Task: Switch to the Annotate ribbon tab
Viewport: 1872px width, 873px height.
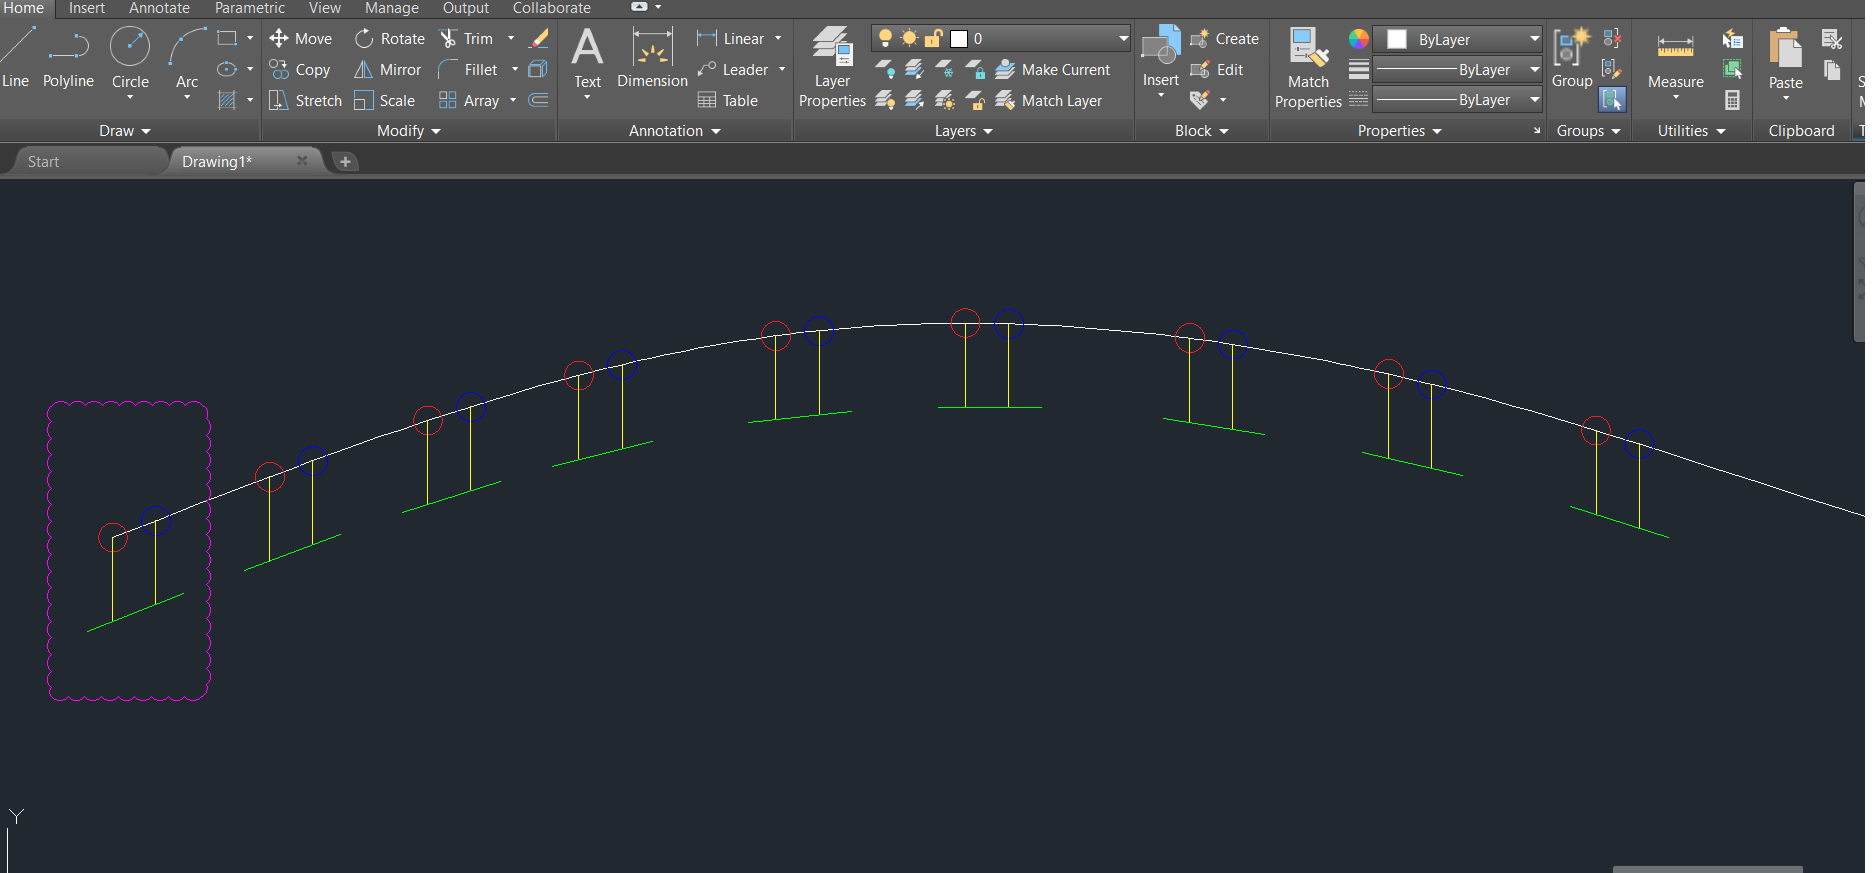Action: pyautogui.click(x=159, y=8)
